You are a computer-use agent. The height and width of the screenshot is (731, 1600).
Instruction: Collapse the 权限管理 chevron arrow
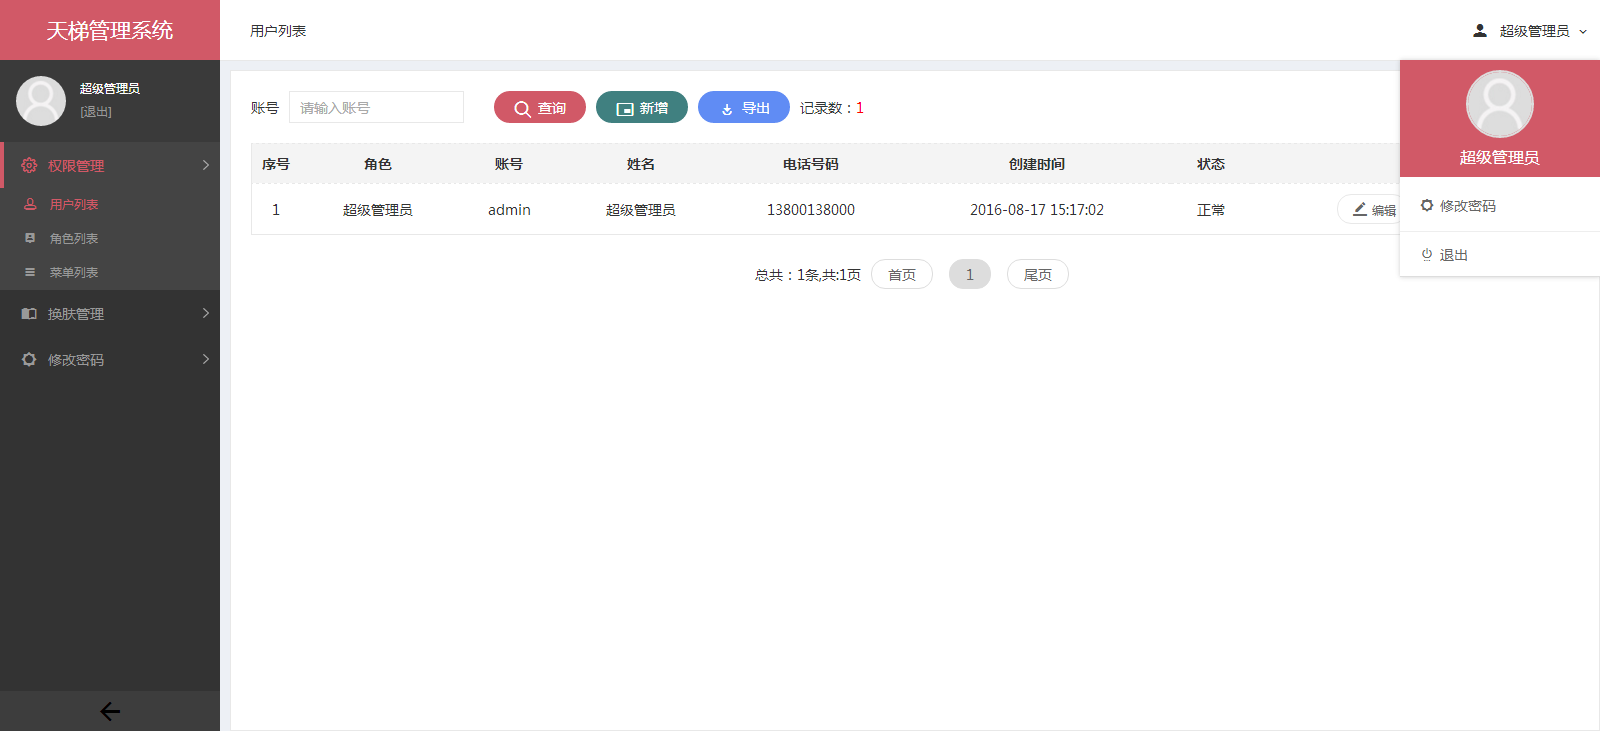[x=206, y=165]
